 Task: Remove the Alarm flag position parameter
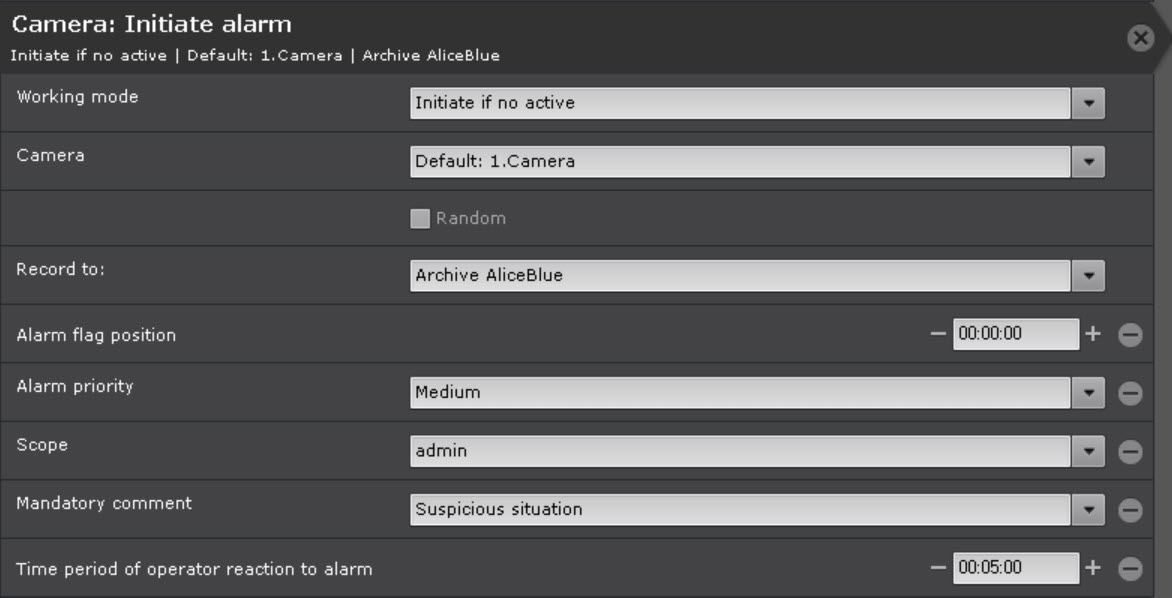point(1130,335)
